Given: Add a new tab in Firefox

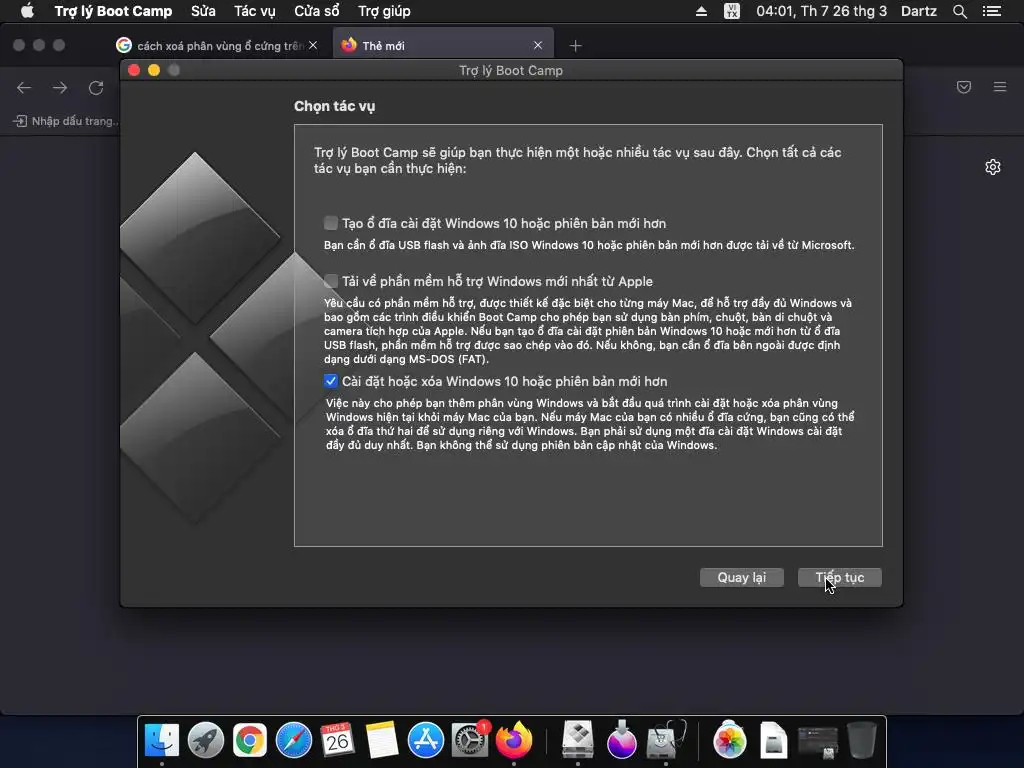Looking at the screenshot, I should point(575,46).
